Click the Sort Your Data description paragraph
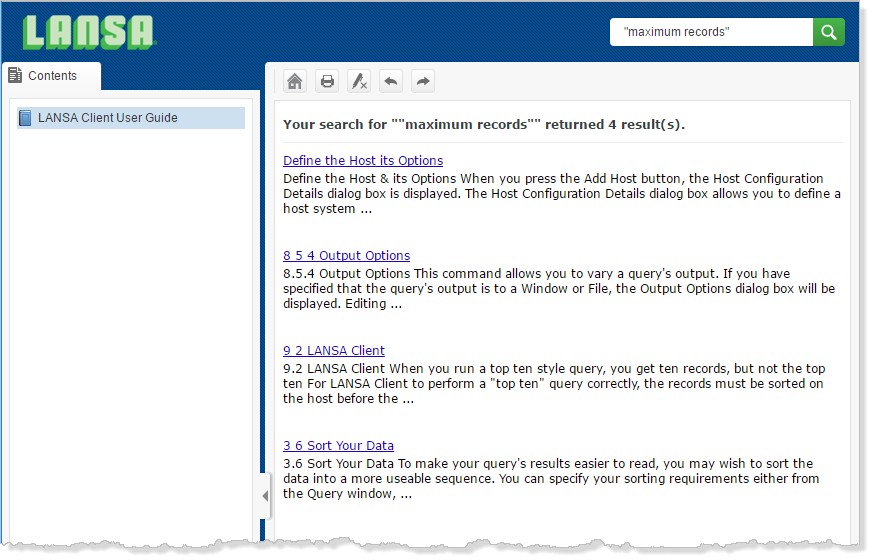This screenshot has height=560, width=873. [x=551, y=479]
